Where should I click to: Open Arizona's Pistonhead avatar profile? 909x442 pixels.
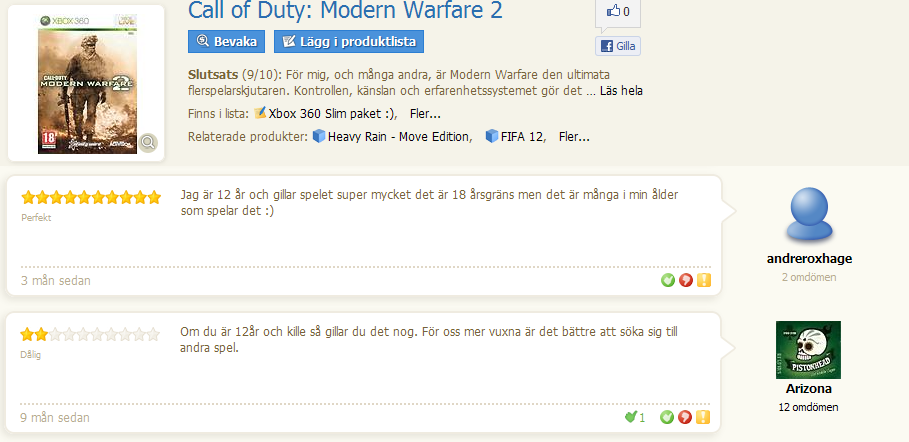(x=808, y=350)
